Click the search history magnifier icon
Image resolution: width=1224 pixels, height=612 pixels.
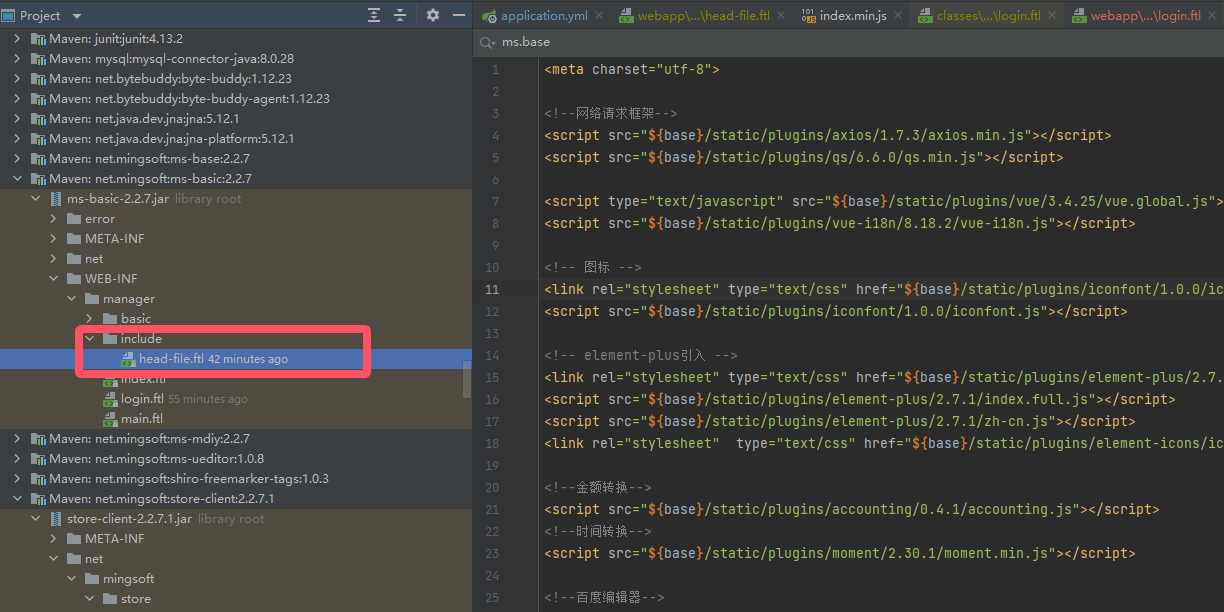click(487, 43)
